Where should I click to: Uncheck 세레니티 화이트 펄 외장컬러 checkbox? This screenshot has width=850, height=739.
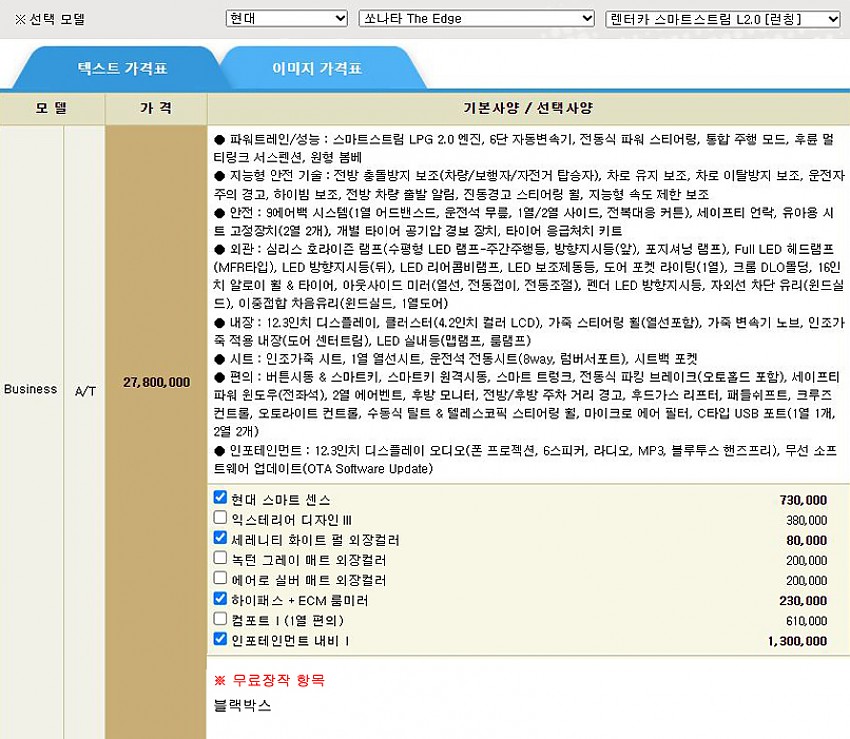click(221, 538)
